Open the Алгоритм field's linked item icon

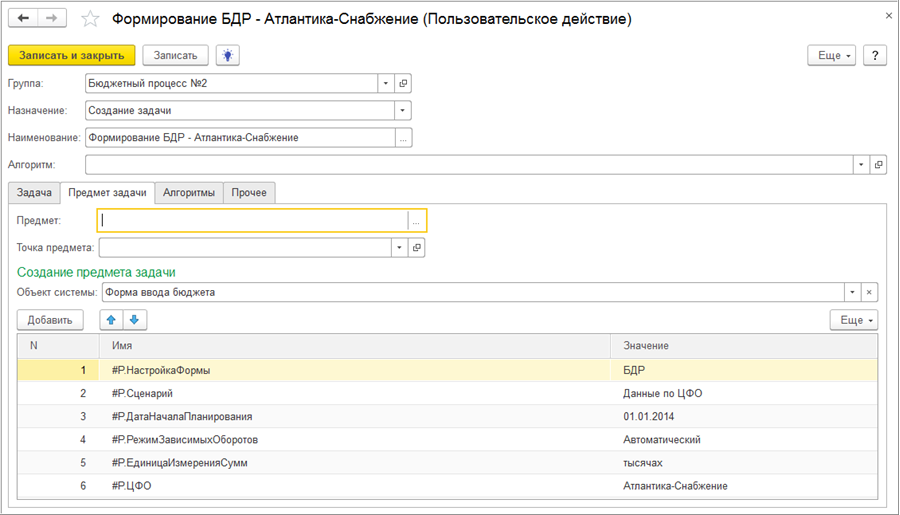pyautogui.click(x=878, y=164)
